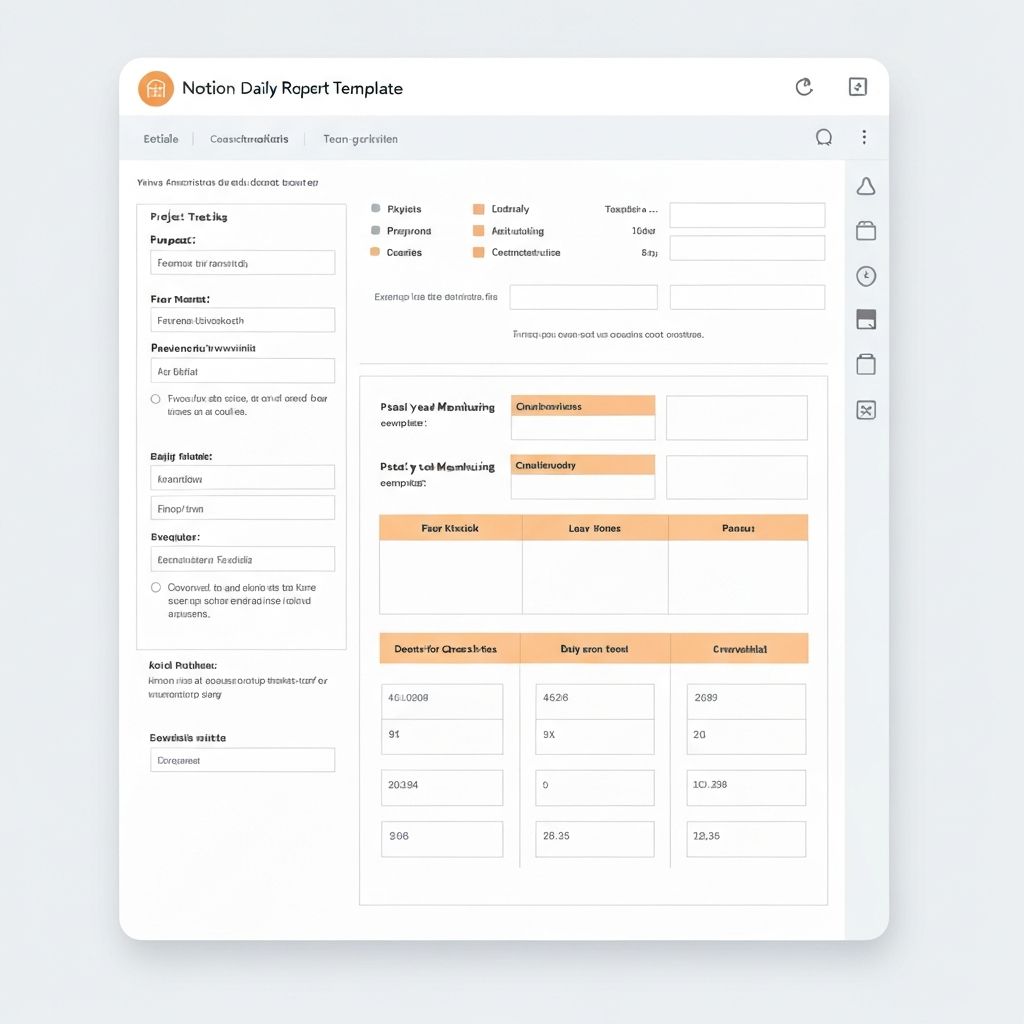Image resolution: width=1024 pixels, height=1024 pixels.
Task: Click the Eetiale tab label
Action: pos(160,139)
